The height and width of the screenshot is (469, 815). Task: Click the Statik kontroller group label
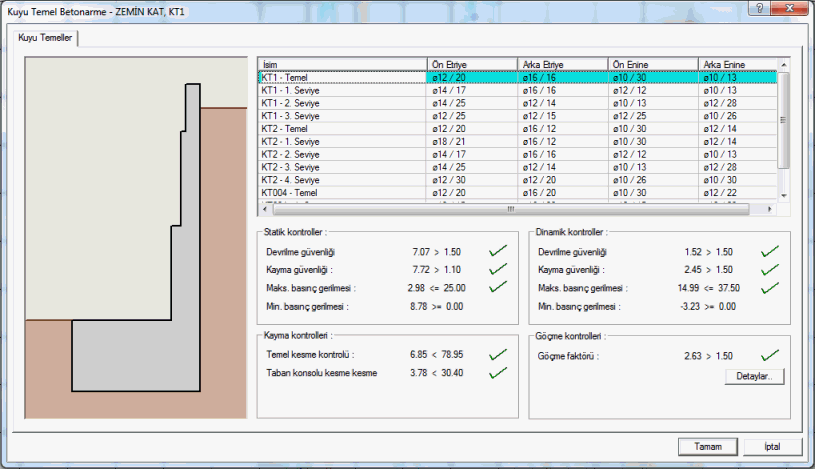(x=295, y=232)
